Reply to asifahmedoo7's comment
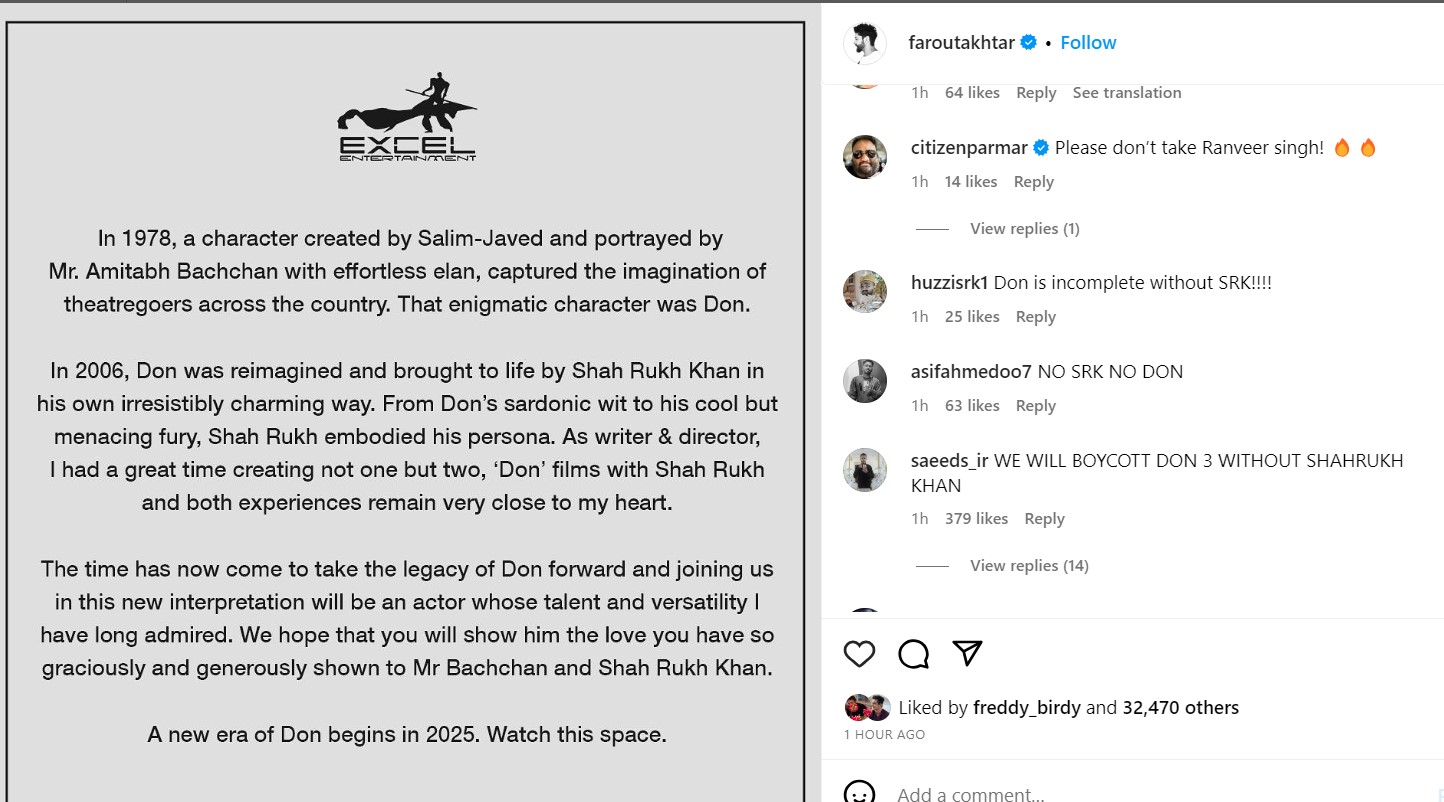The width and height of the screenshot is (1444, 802). 1035,406
